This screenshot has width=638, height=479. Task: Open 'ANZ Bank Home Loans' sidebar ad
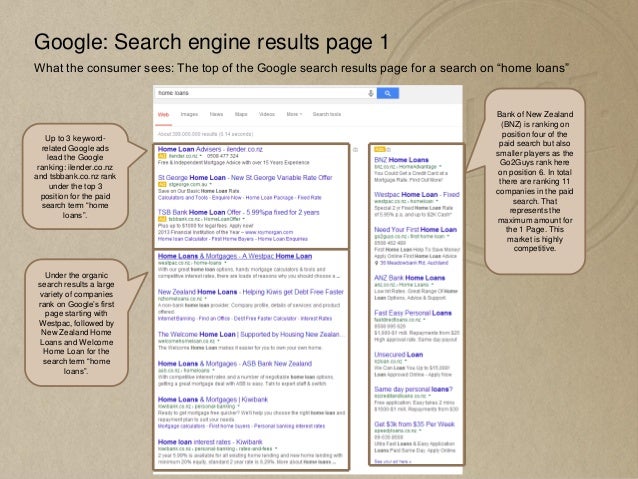[409, 278]
